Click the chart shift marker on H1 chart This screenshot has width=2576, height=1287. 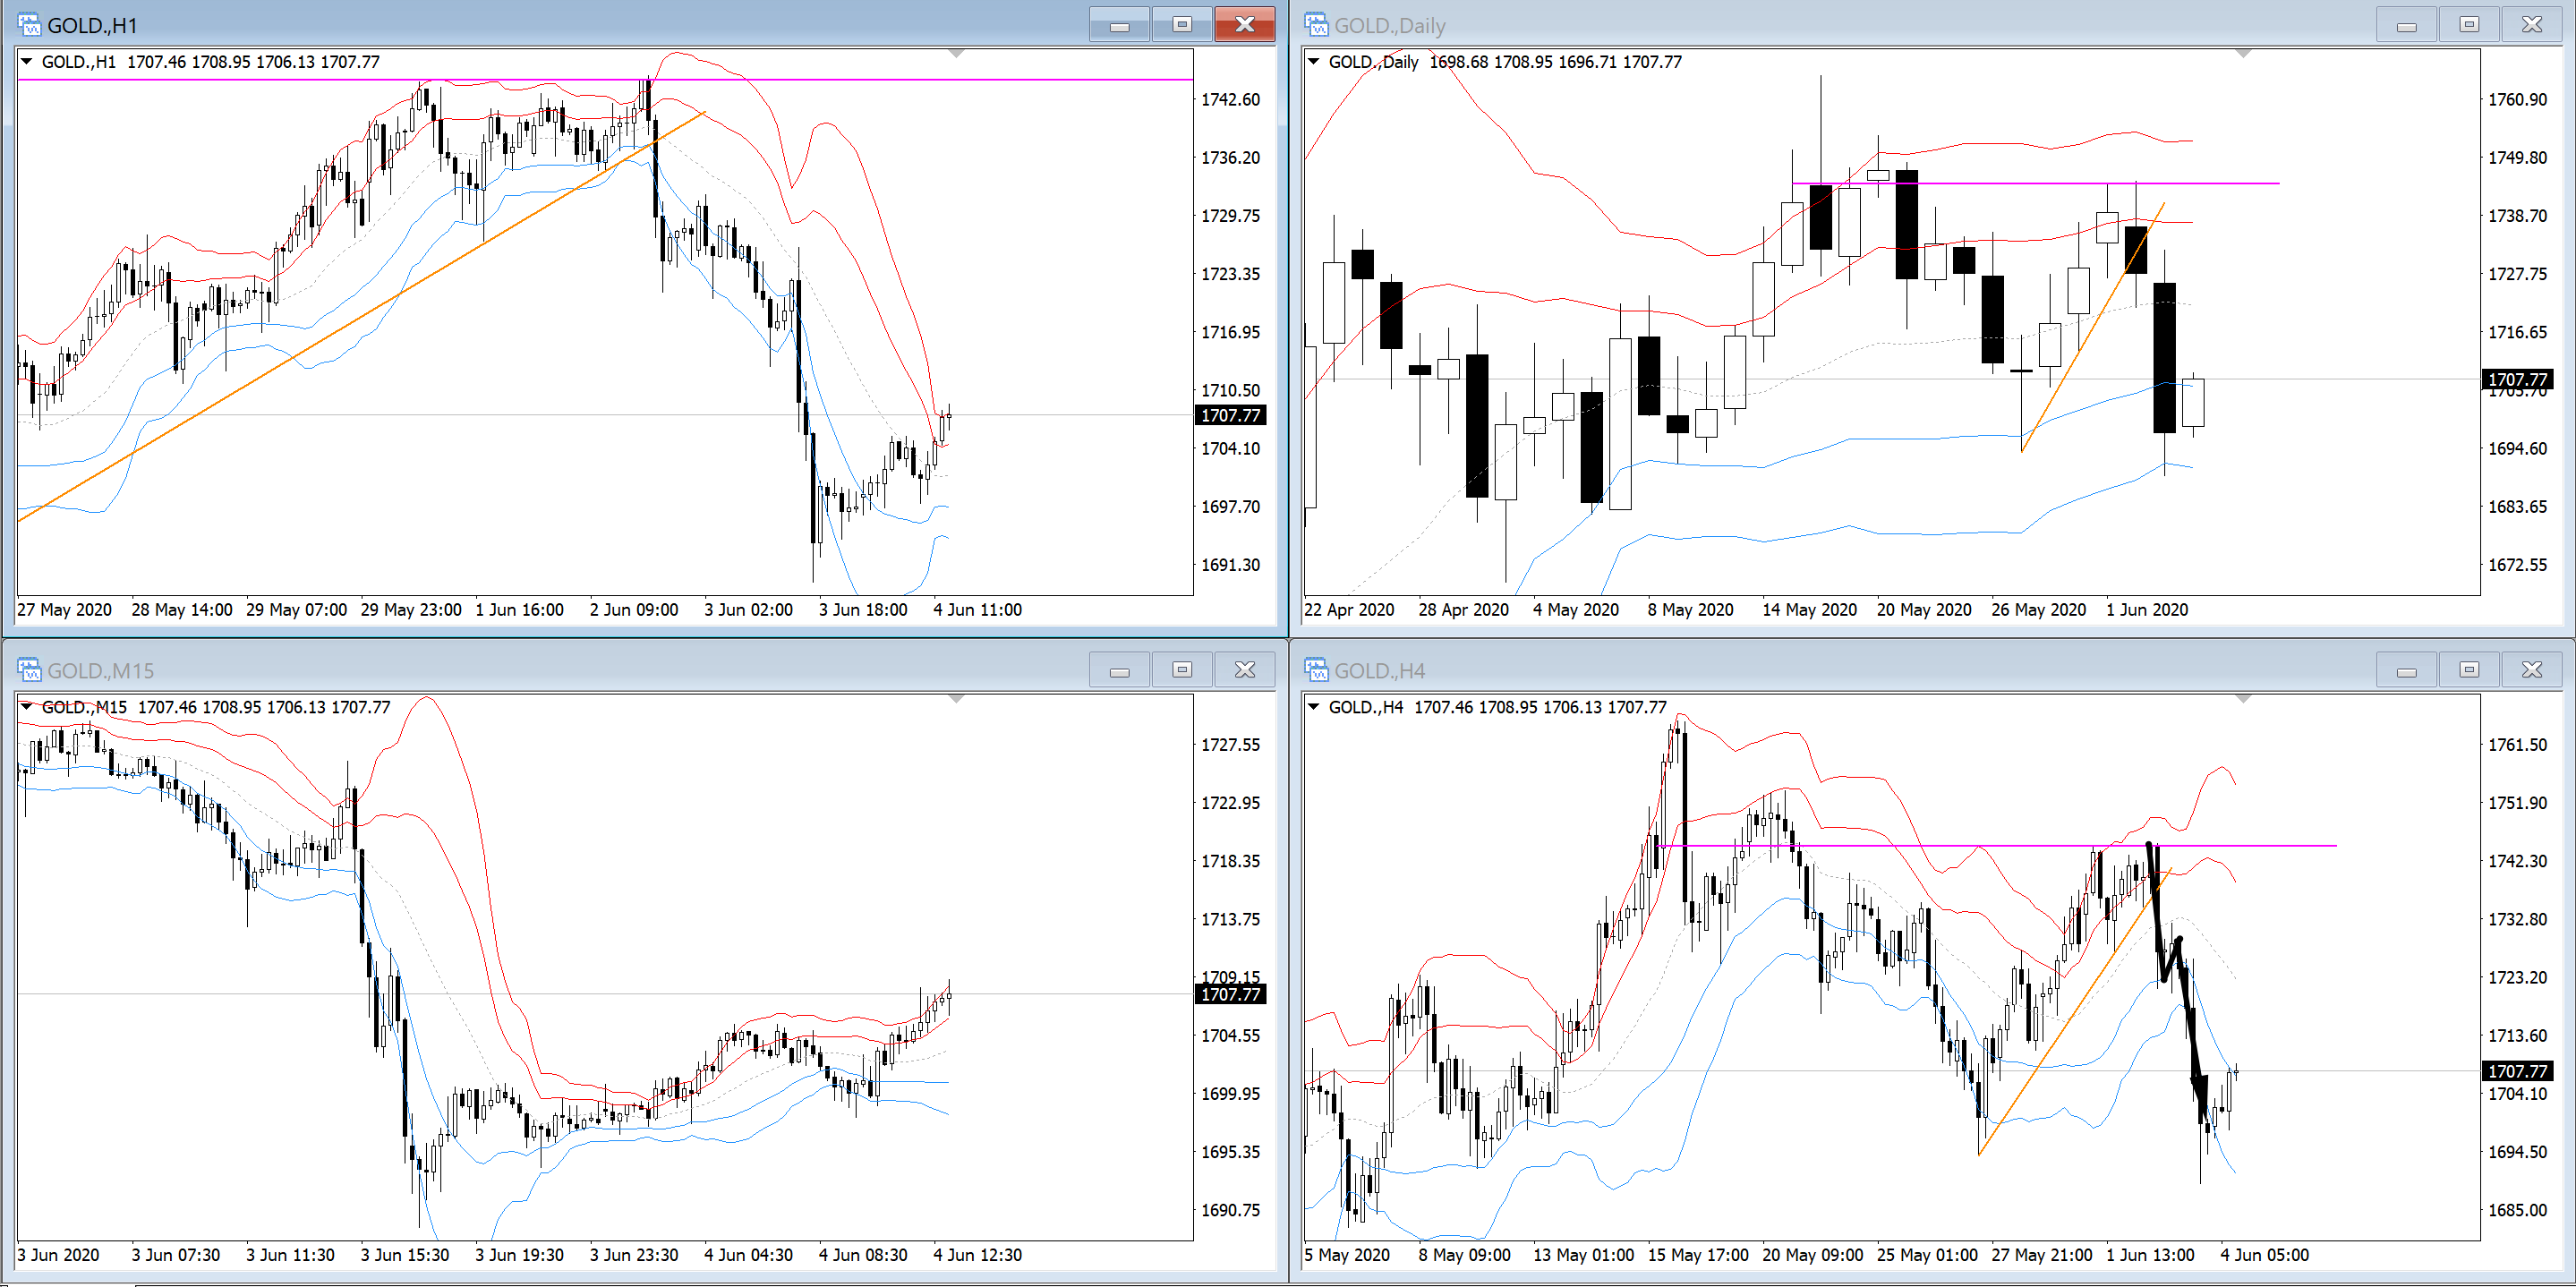click(x=956, y=53)
